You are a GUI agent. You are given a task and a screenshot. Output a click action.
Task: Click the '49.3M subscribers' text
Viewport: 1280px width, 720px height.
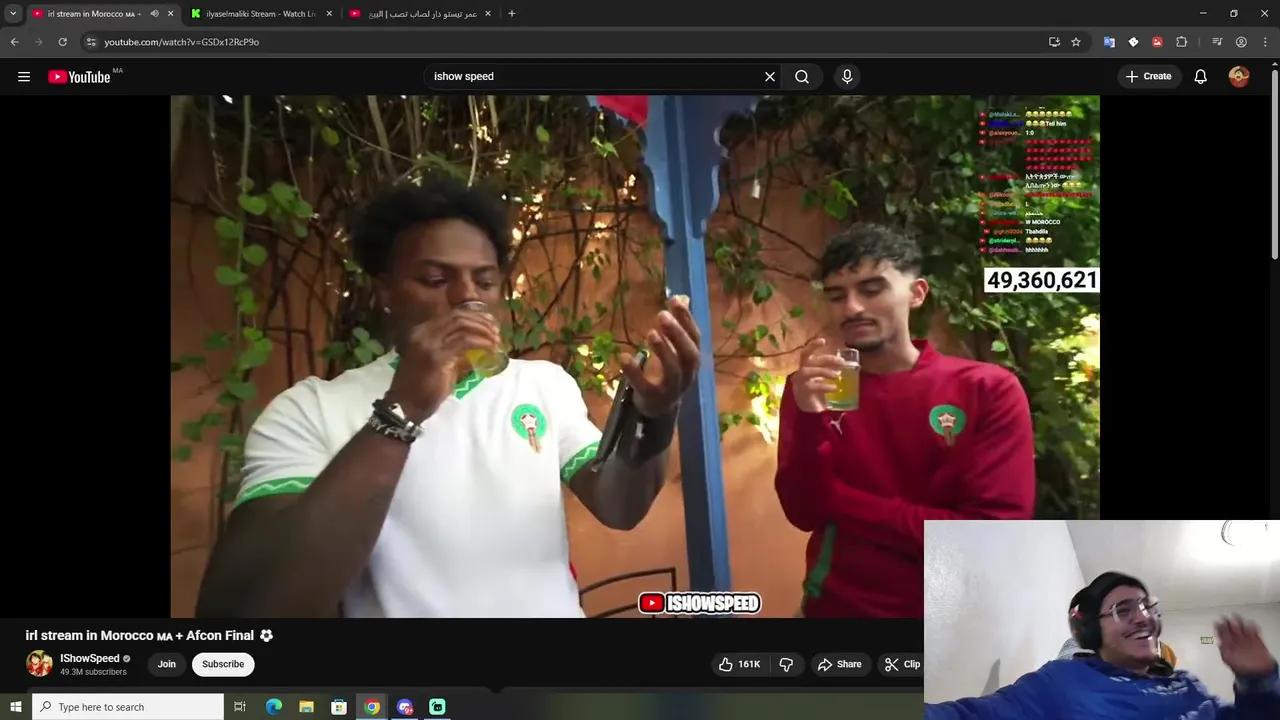click(x=93, y=672)
